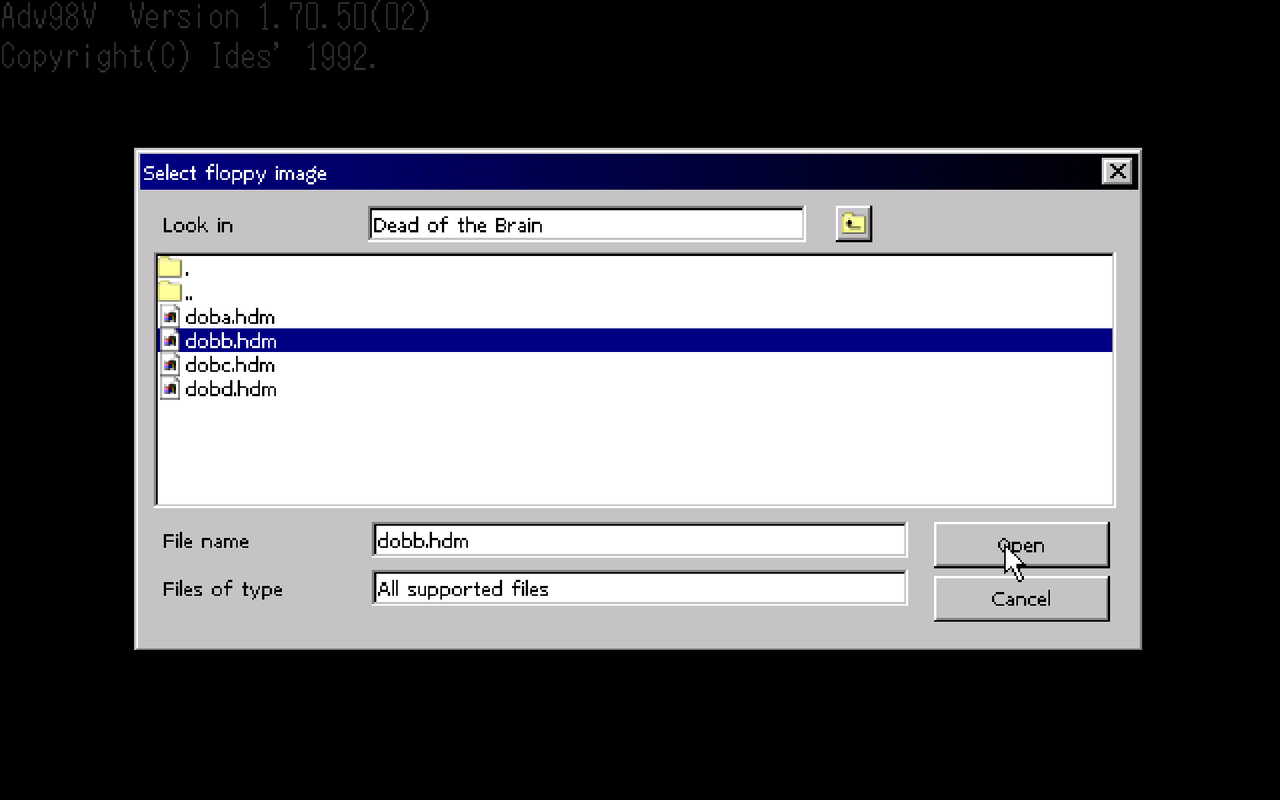
Task: Click the File name input field
Action: coord(639,540)
